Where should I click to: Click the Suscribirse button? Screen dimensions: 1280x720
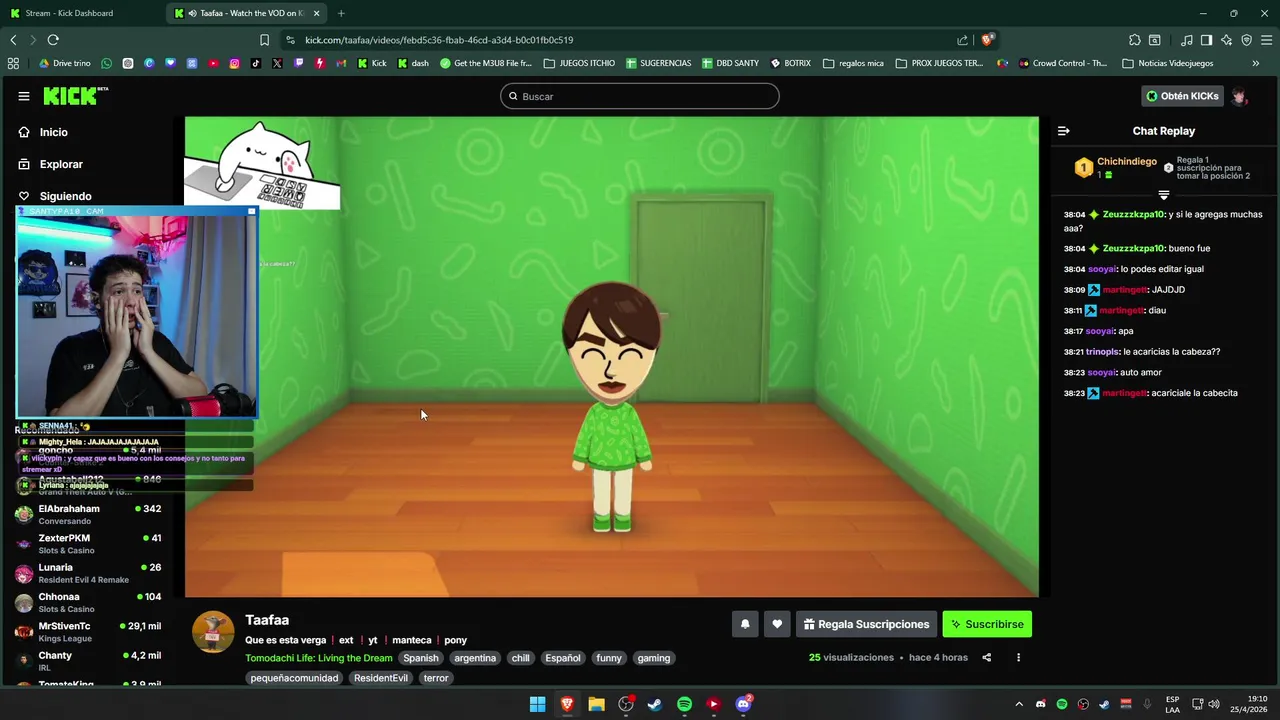tap(986, 624)
